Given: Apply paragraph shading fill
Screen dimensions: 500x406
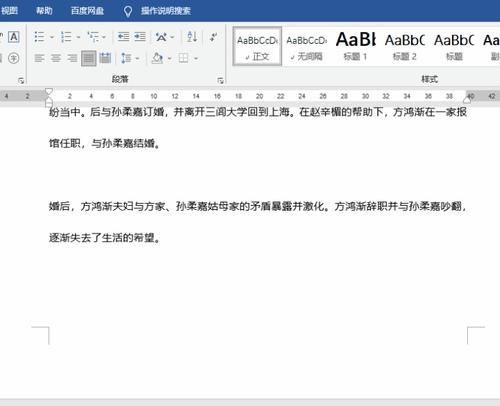Looking at the screenshot, I should tap(157, 59).
